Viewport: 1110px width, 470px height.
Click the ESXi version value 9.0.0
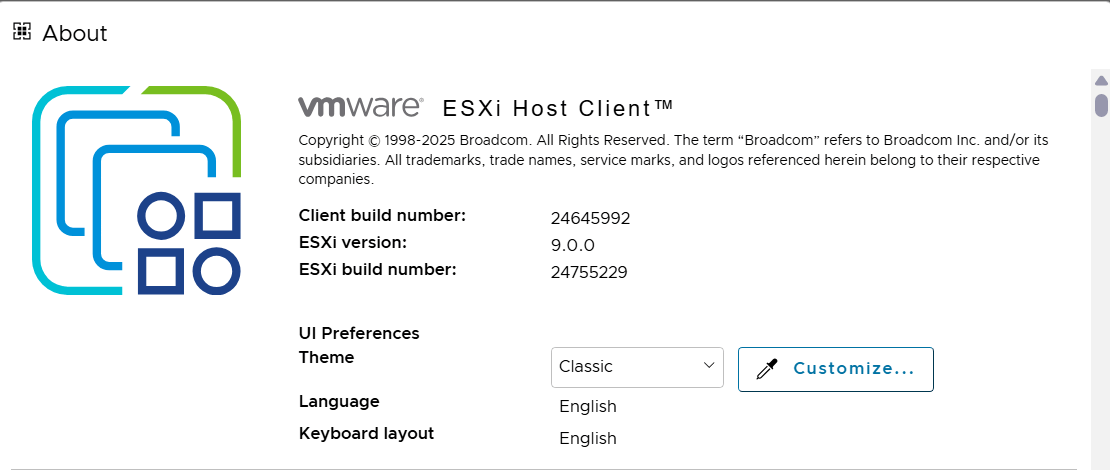[x=573, y=245]
